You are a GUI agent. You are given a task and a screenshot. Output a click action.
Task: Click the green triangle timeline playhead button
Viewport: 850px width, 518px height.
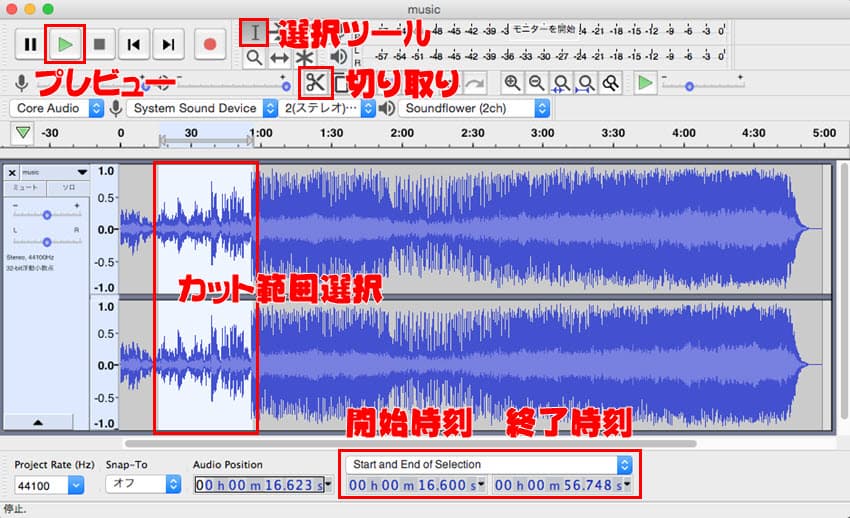pyautogui.click(x=23, y=133)
